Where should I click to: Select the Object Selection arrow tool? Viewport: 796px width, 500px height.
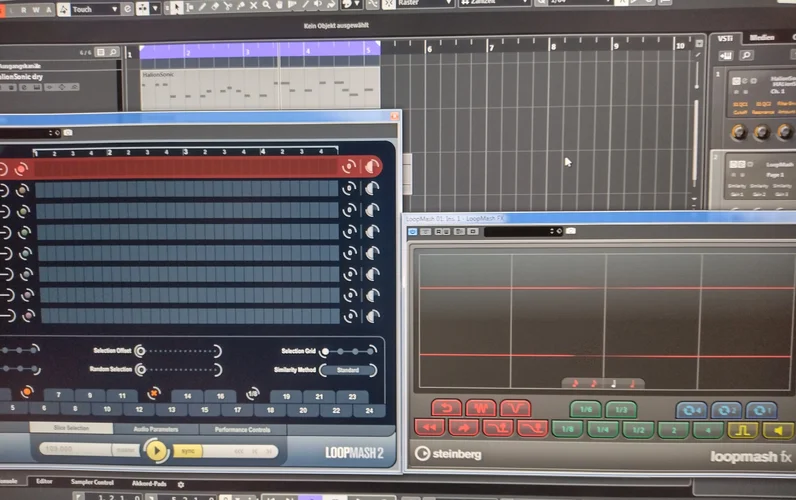click(x=176, y=7)
